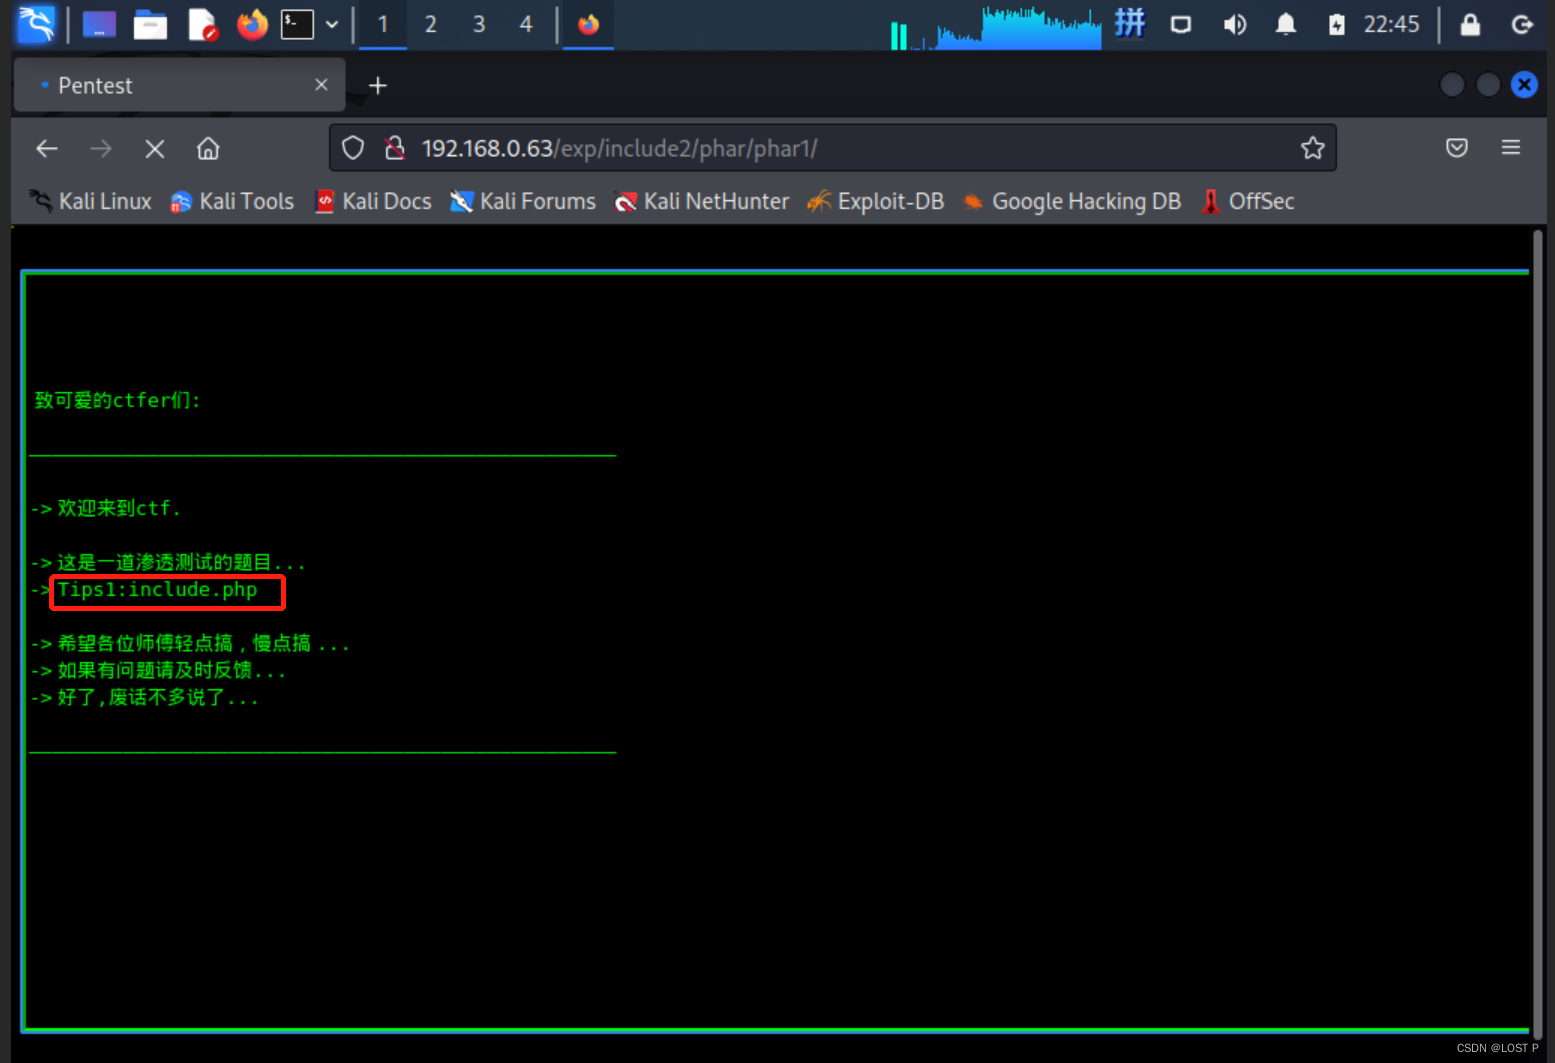Open the Kali Linux bookmark
The width and height of the screenshot is (1555, 1063).
point(91,201)
